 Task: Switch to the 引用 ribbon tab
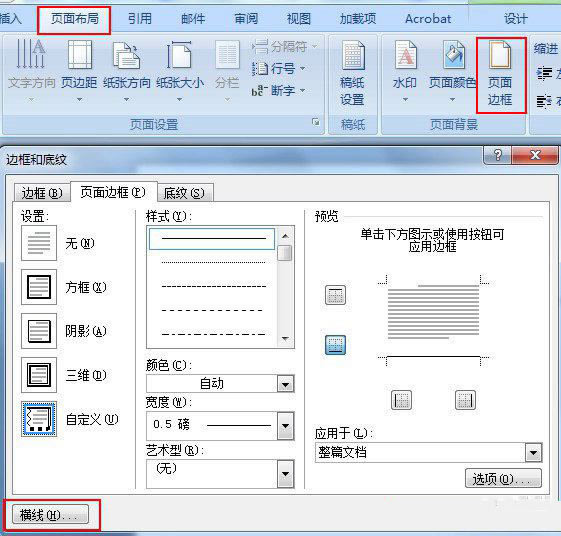[x=140, y=19]
